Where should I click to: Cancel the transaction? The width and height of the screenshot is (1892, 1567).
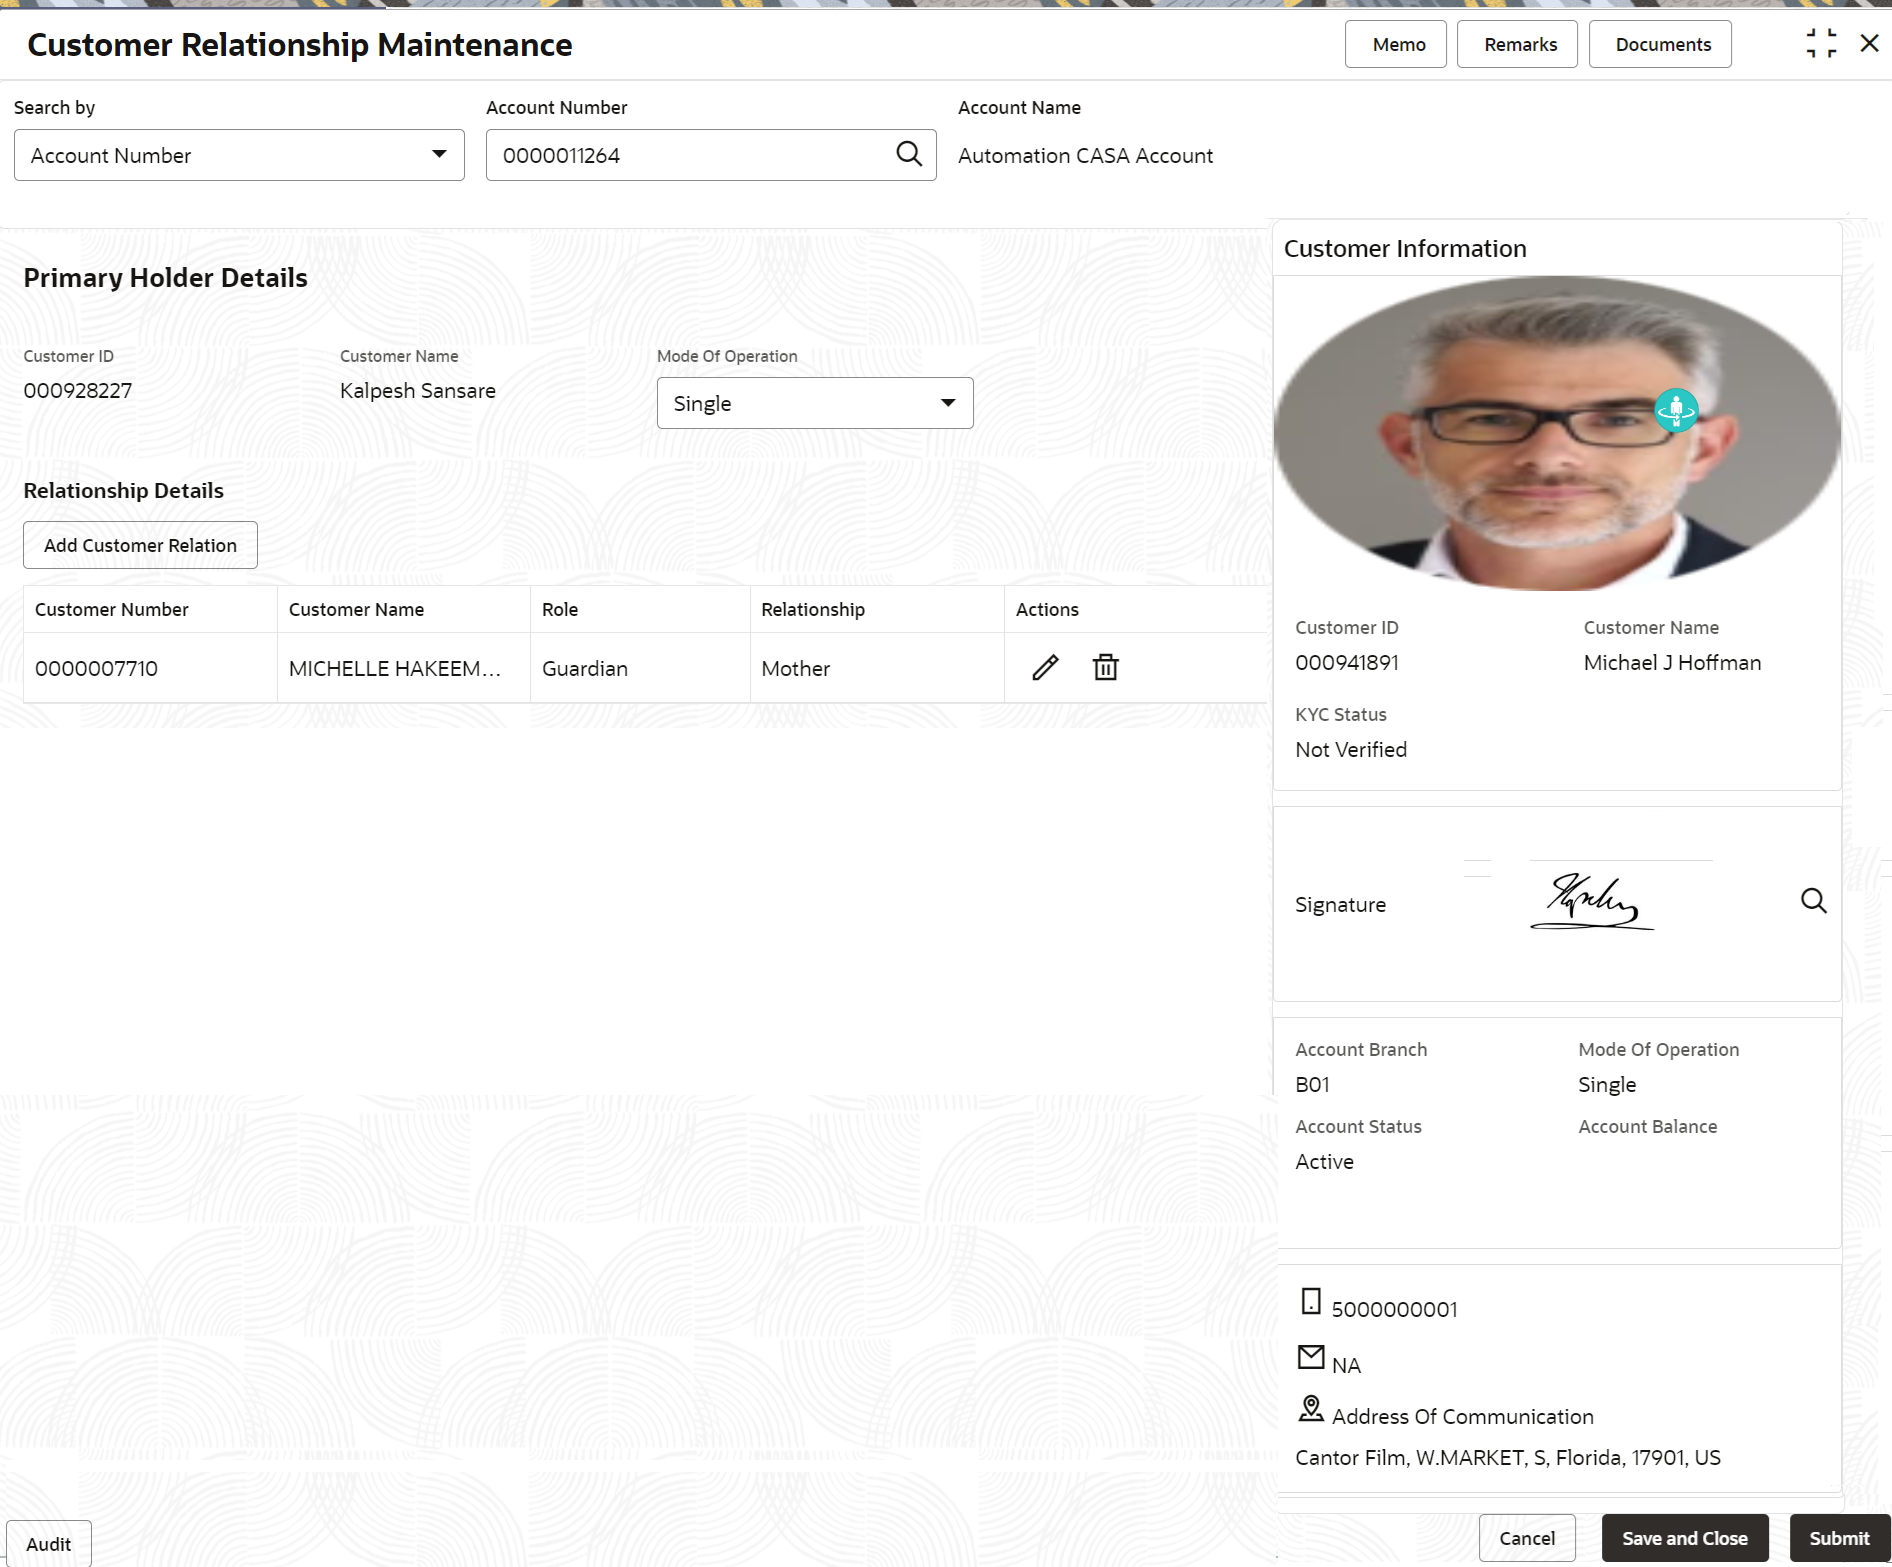point(1527,1538)
